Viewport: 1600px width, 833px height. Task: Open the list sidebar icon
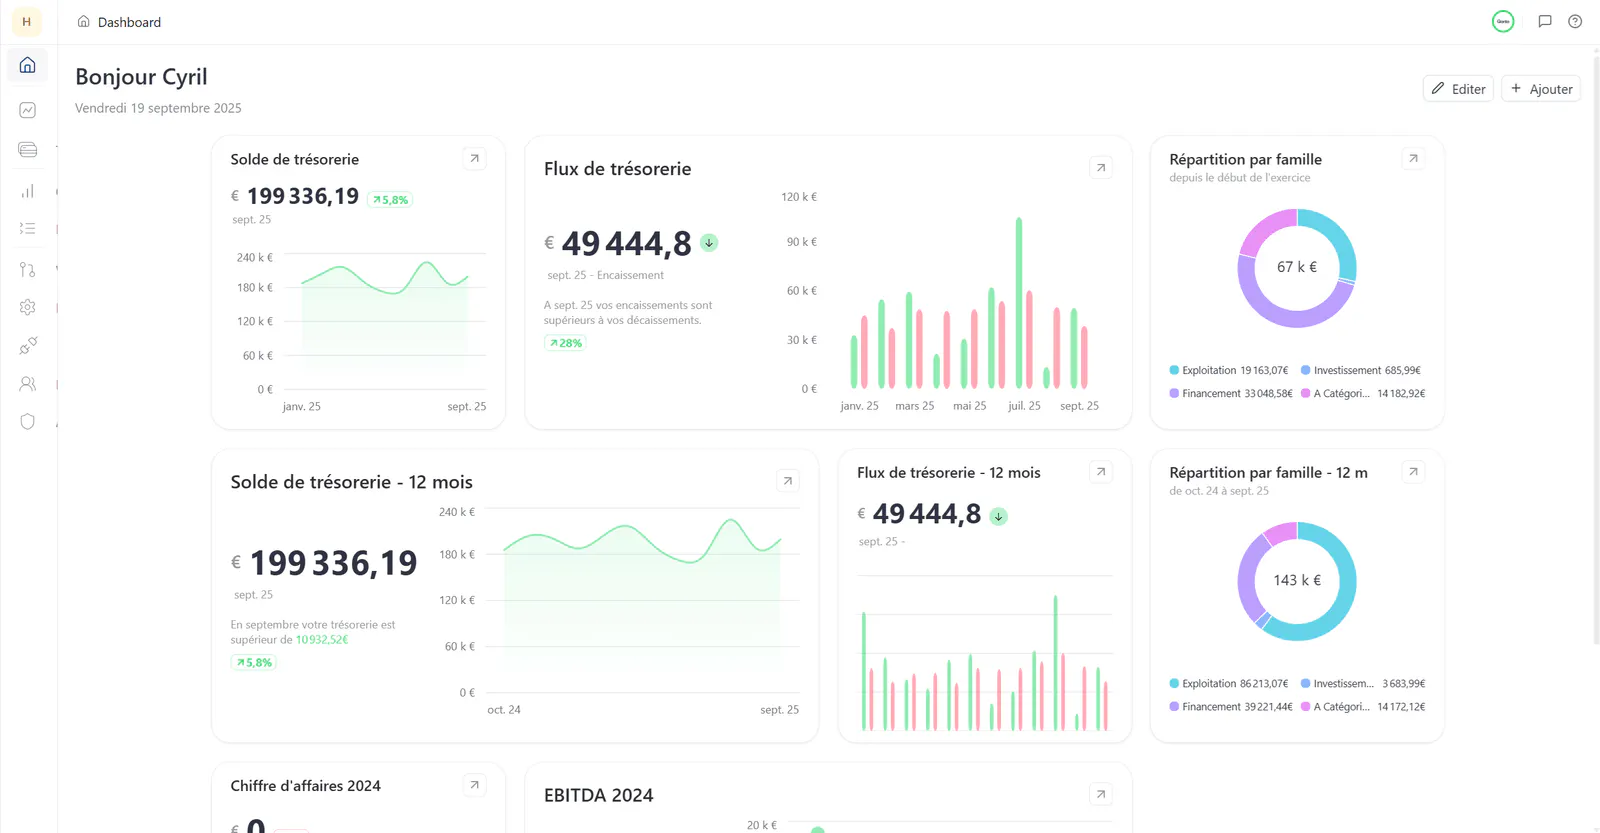(x=27, y=228)
